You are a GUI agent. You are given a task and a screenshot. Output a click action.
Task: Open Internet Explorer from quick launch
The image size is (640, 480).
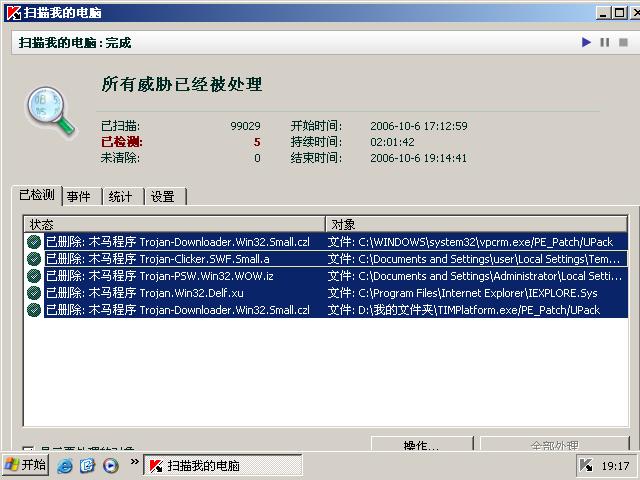tap(64, 465)
